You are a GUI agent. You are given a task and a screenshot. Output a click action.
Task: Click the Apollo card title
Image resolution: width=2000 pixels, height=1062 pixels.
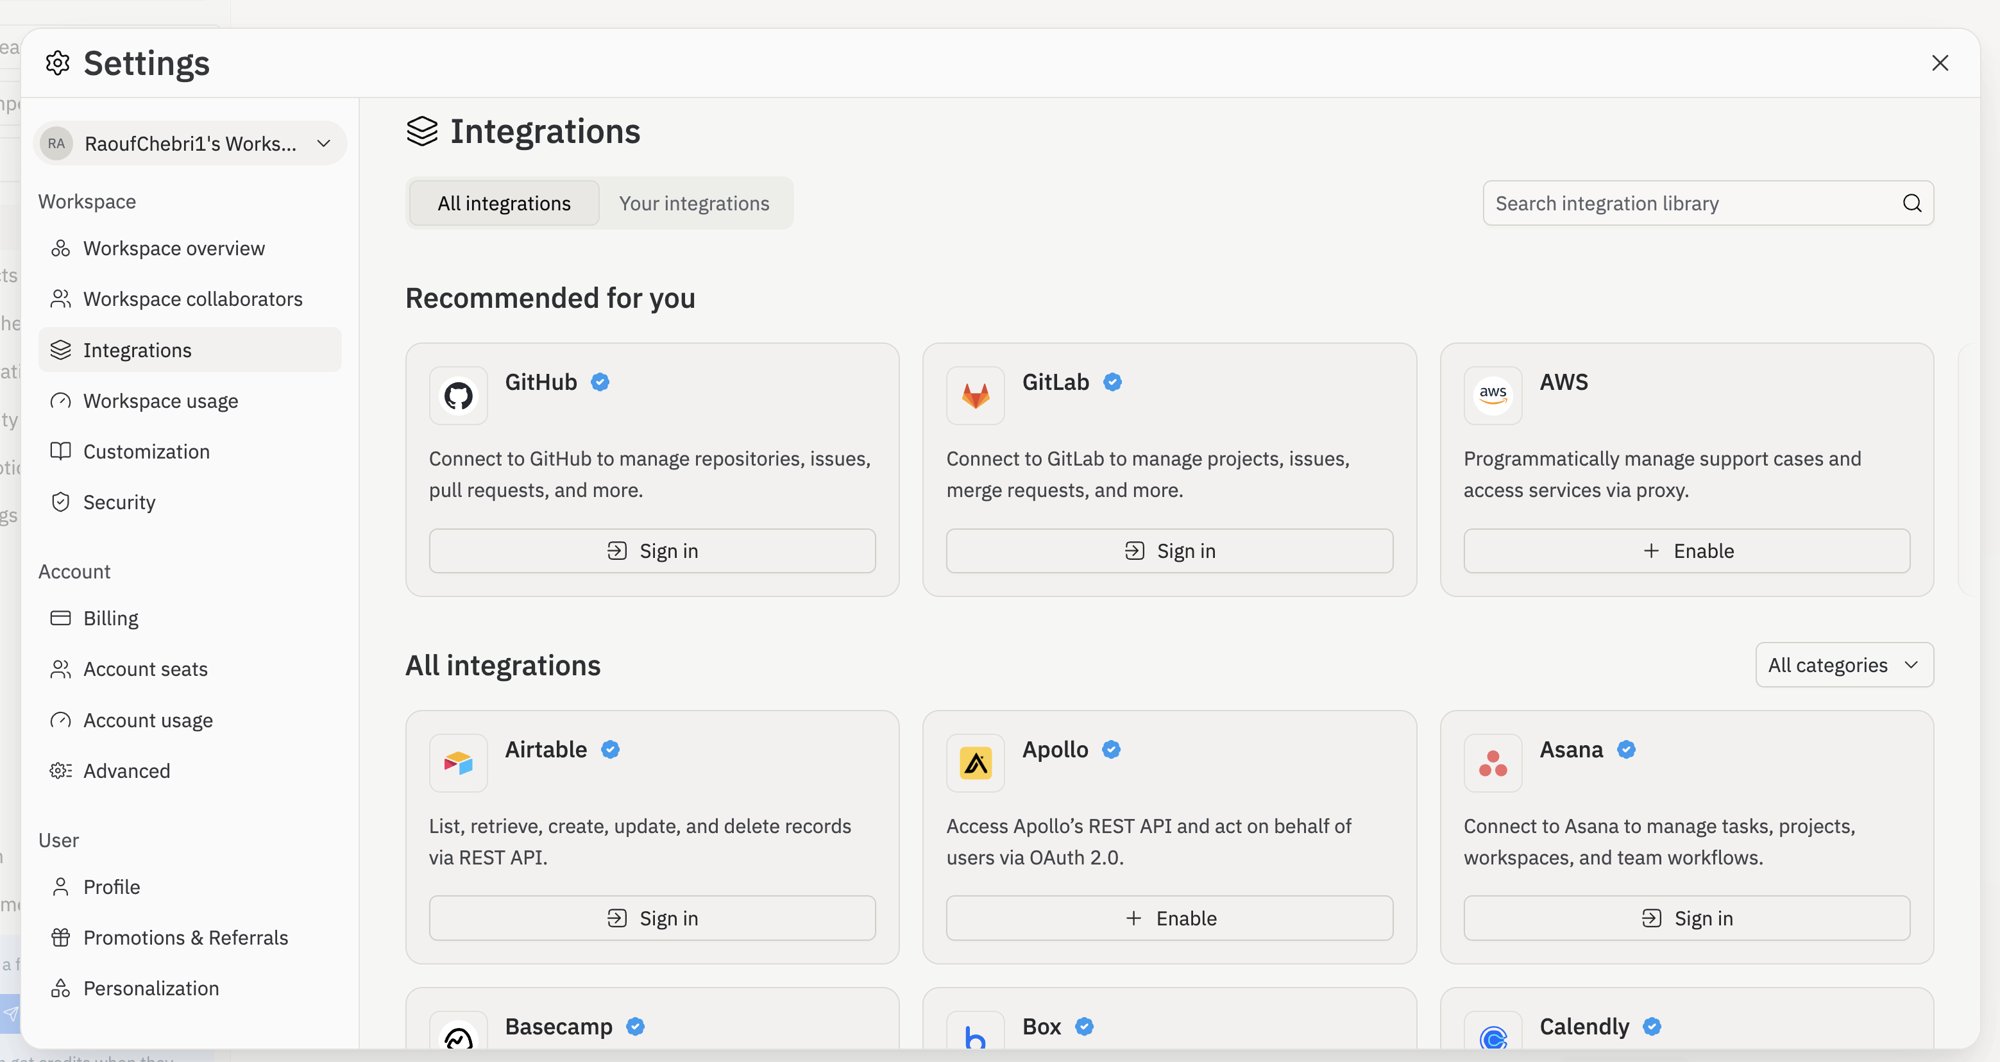coord(1055,749)
